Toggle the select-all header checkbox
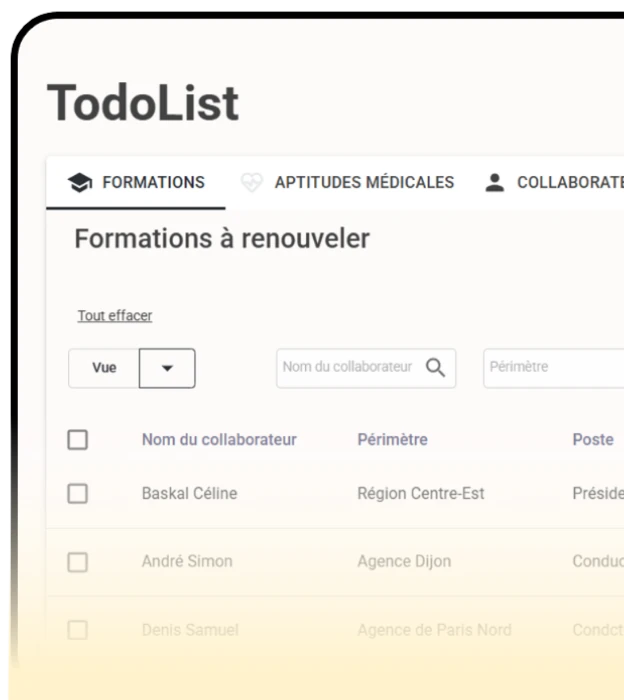Screen dimensions: 624x700 77,440
